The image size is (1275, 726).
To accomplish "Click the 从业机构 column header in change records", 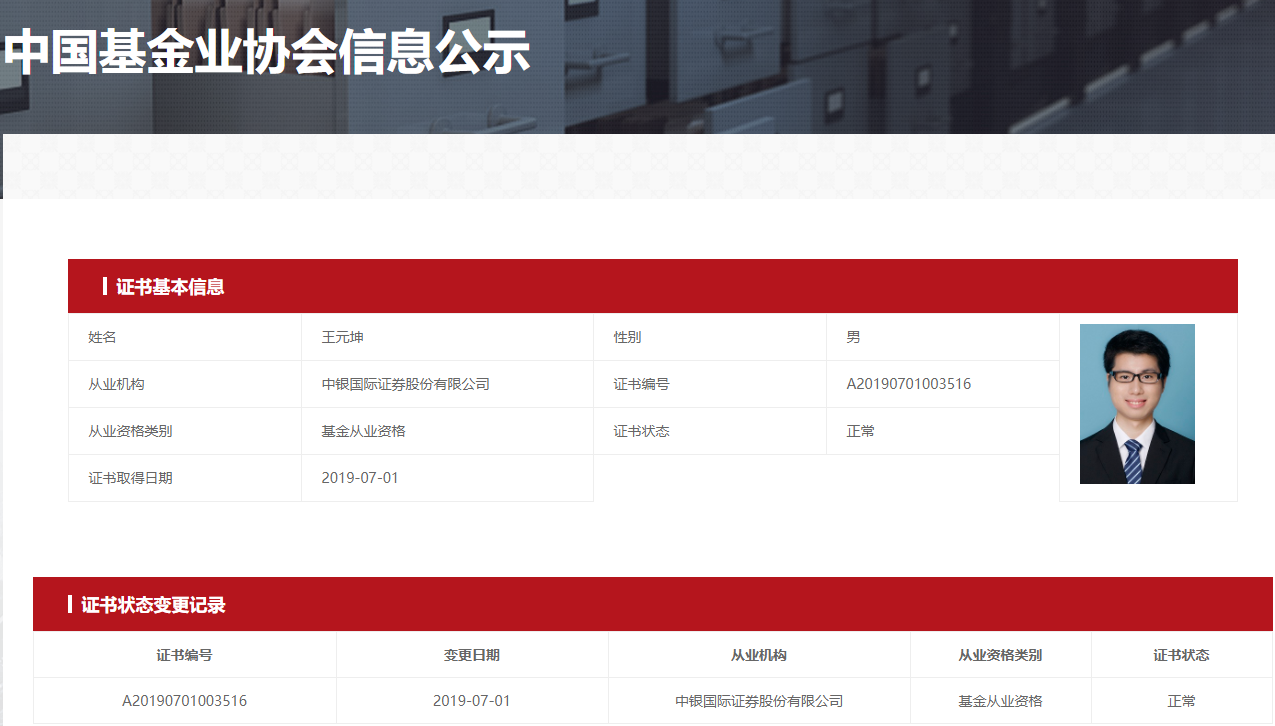I will coord(759,655).
